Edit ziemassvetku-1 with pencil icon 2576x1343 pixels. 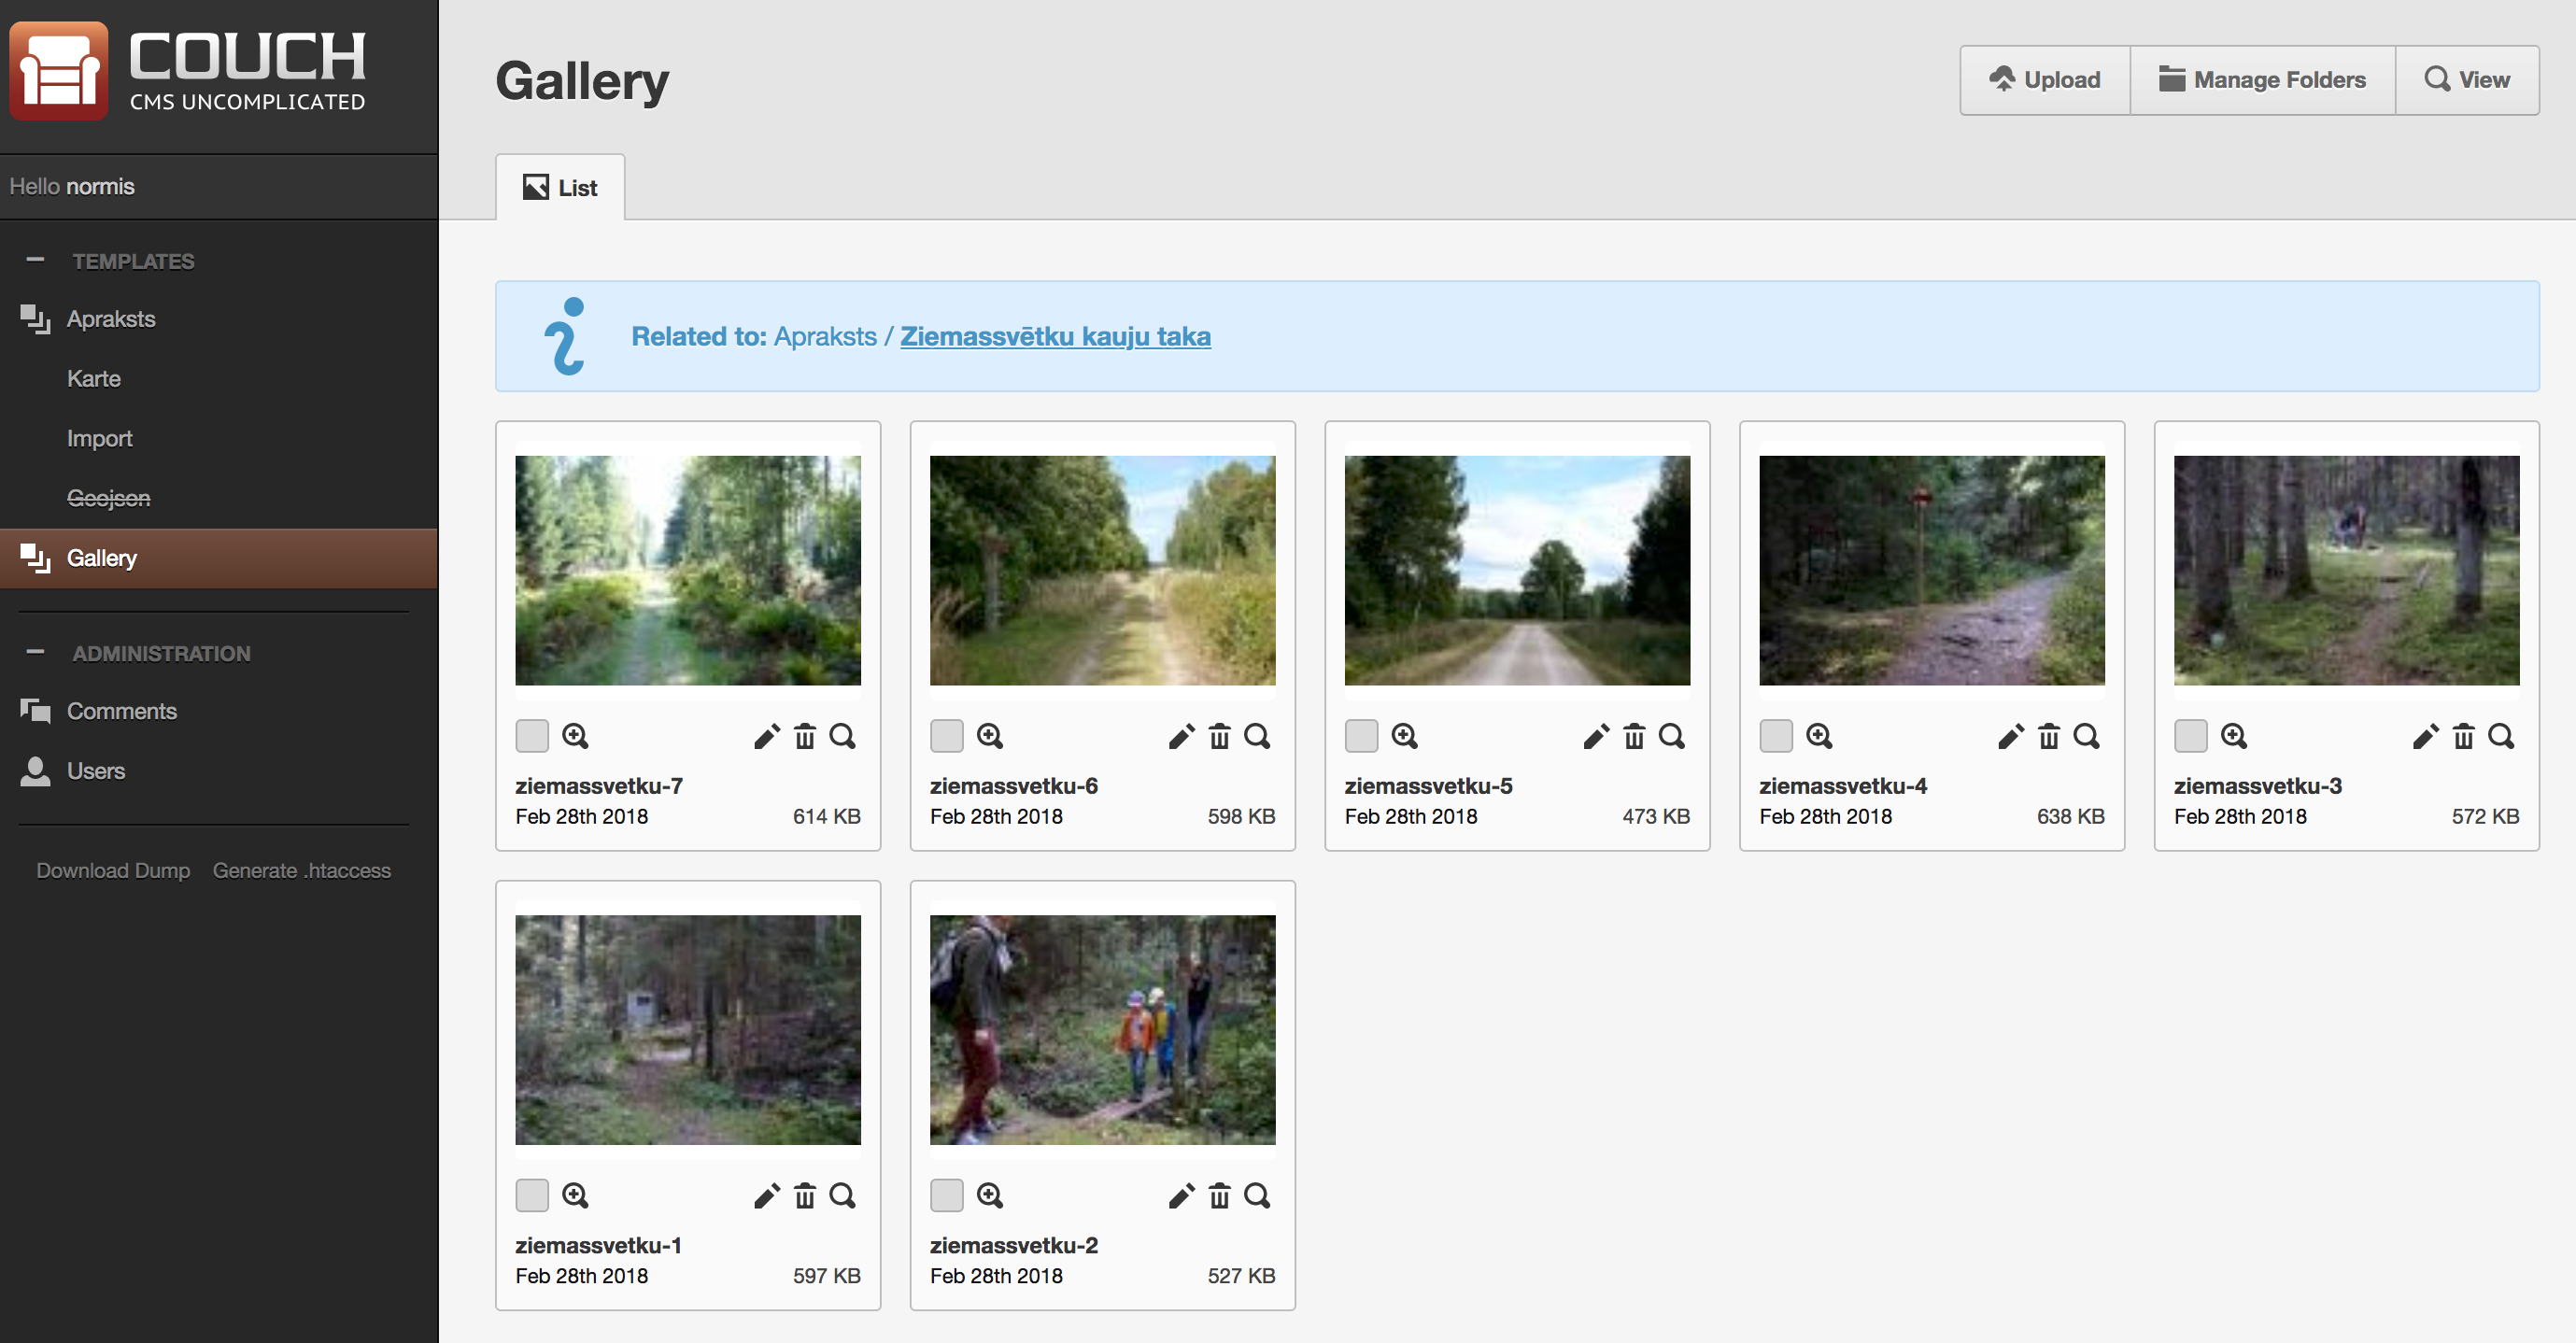(x=767, y=1195)
